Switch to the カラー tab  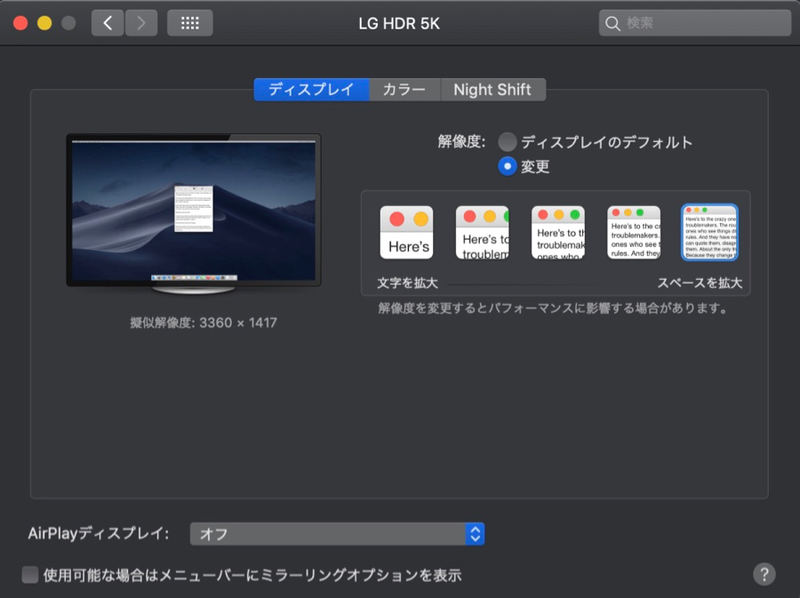405,90
